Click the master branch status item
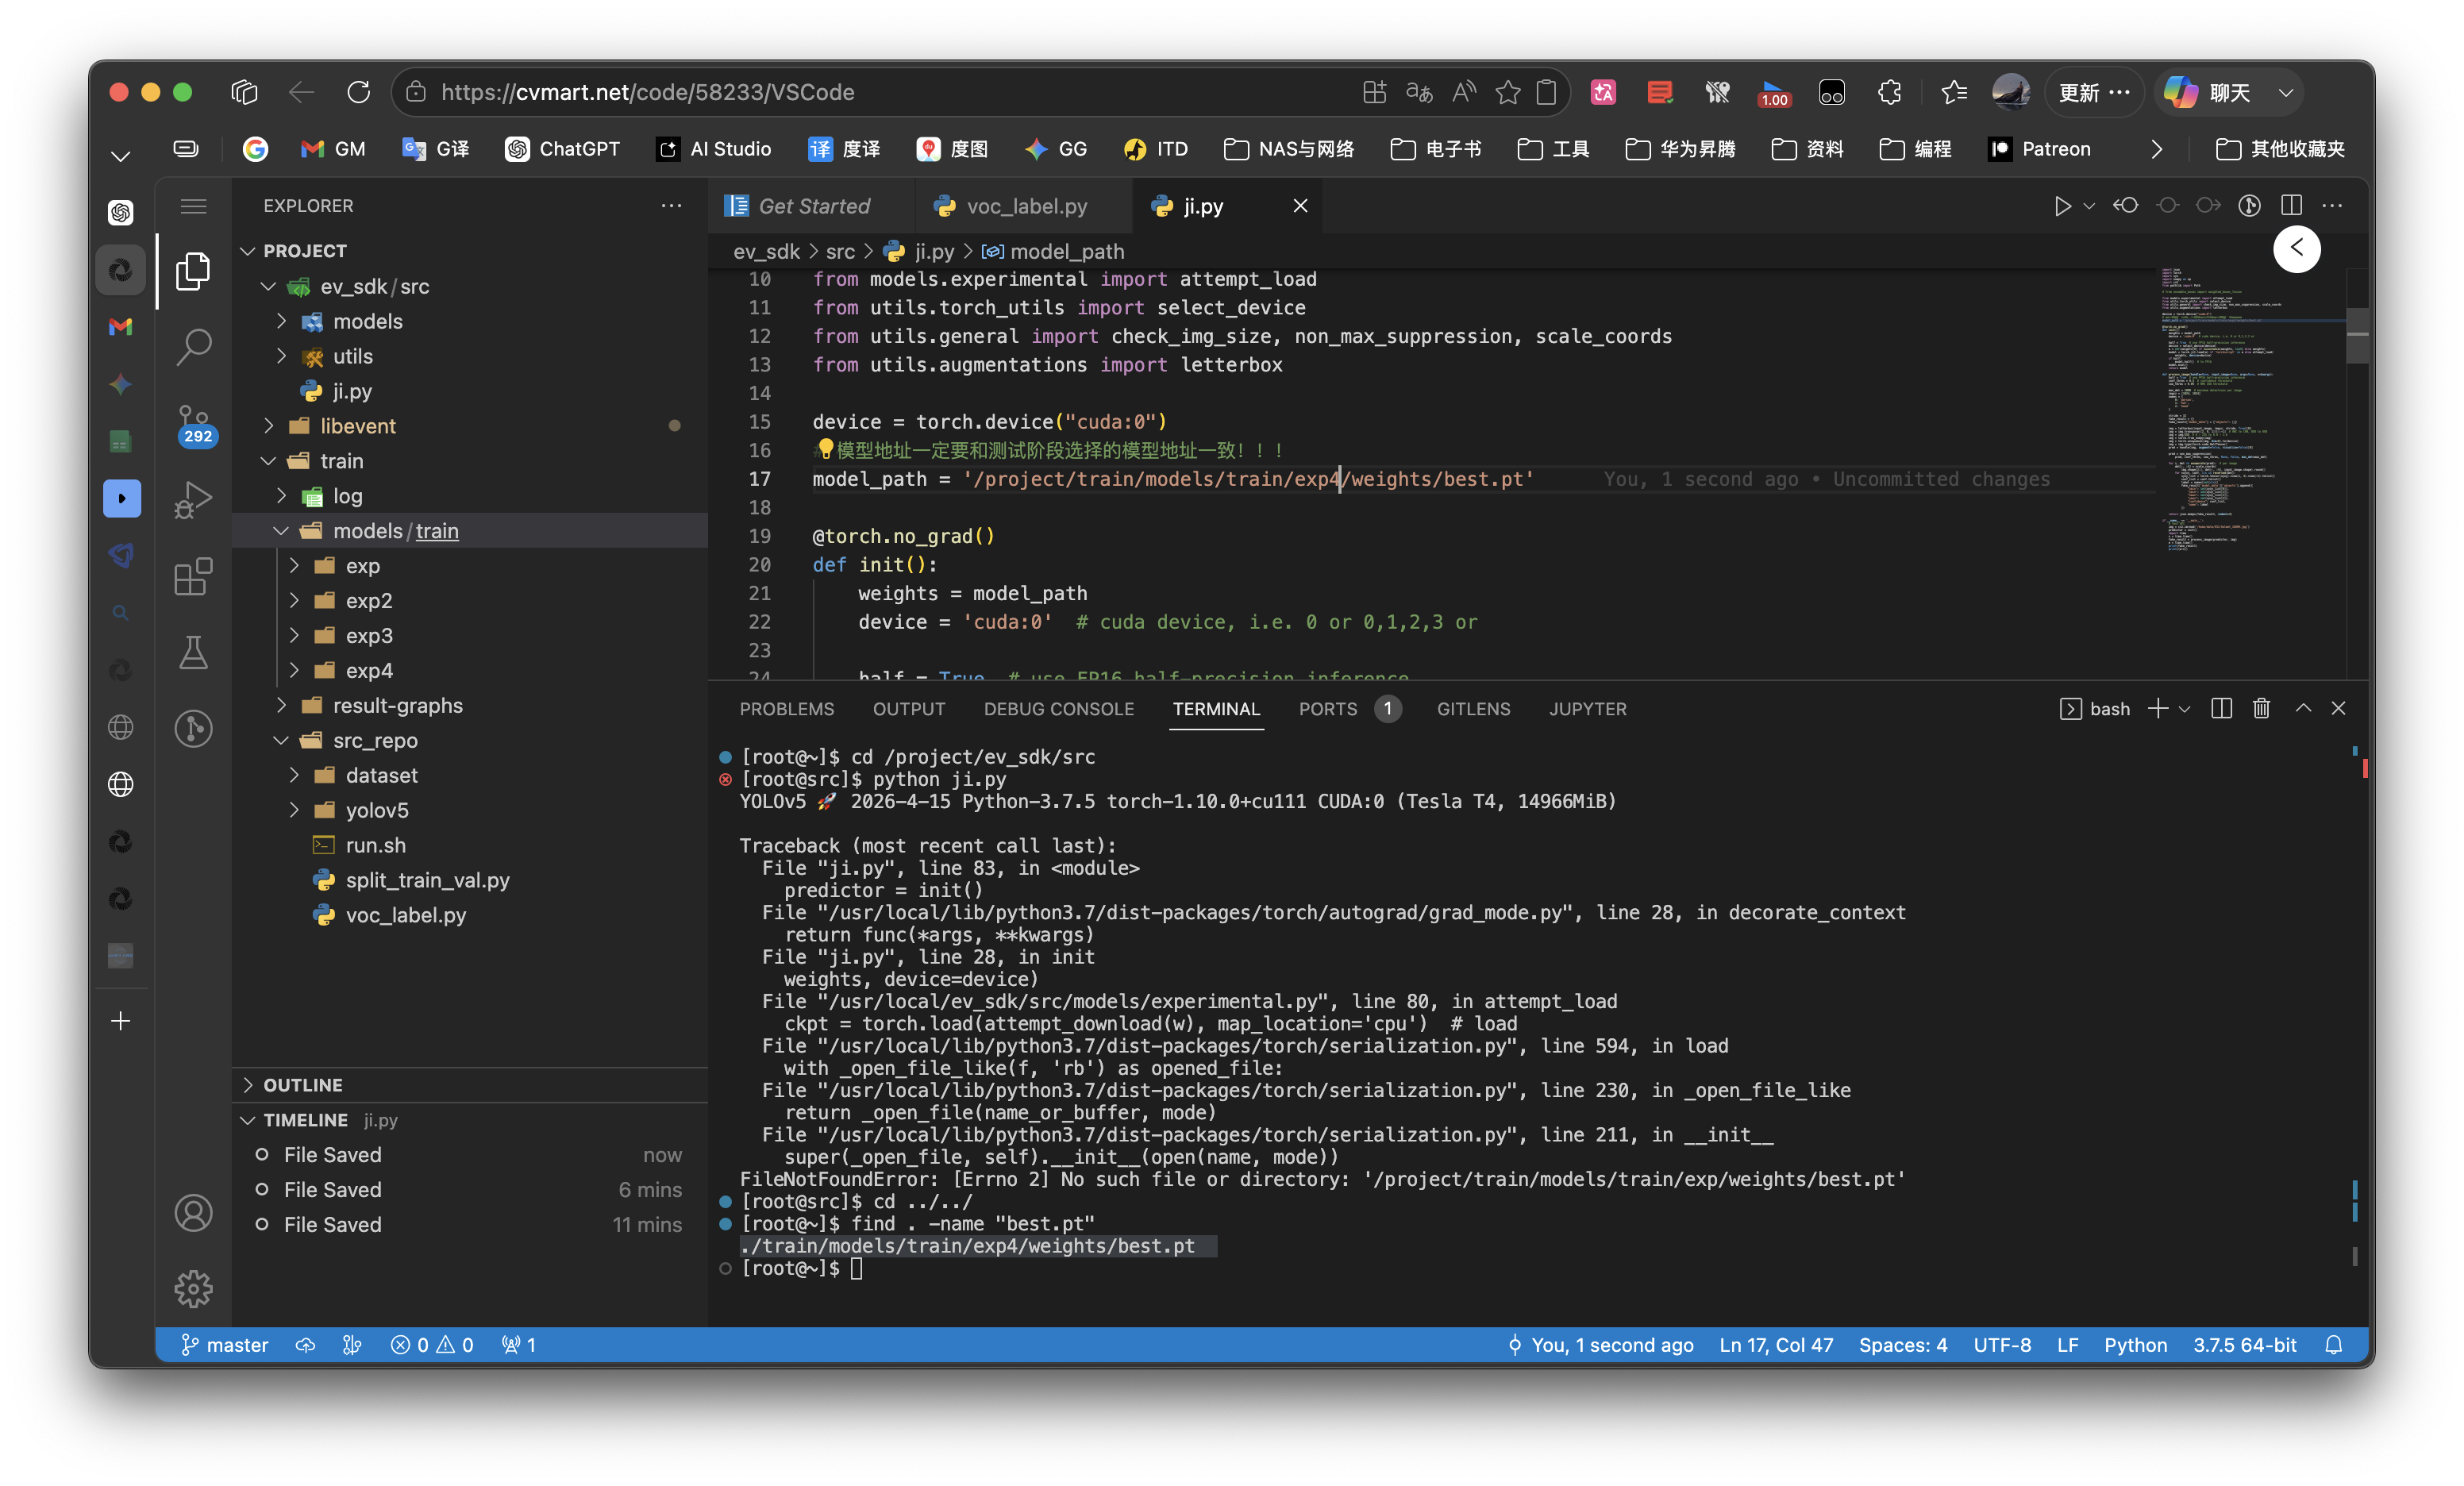2464x1486 pixels. pyautogui.click(x=225, y=1345)
